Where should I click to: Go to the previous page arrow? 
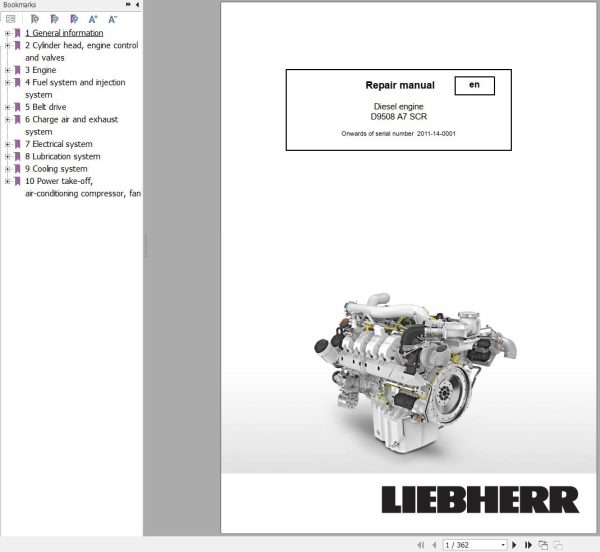coord(434,545)
